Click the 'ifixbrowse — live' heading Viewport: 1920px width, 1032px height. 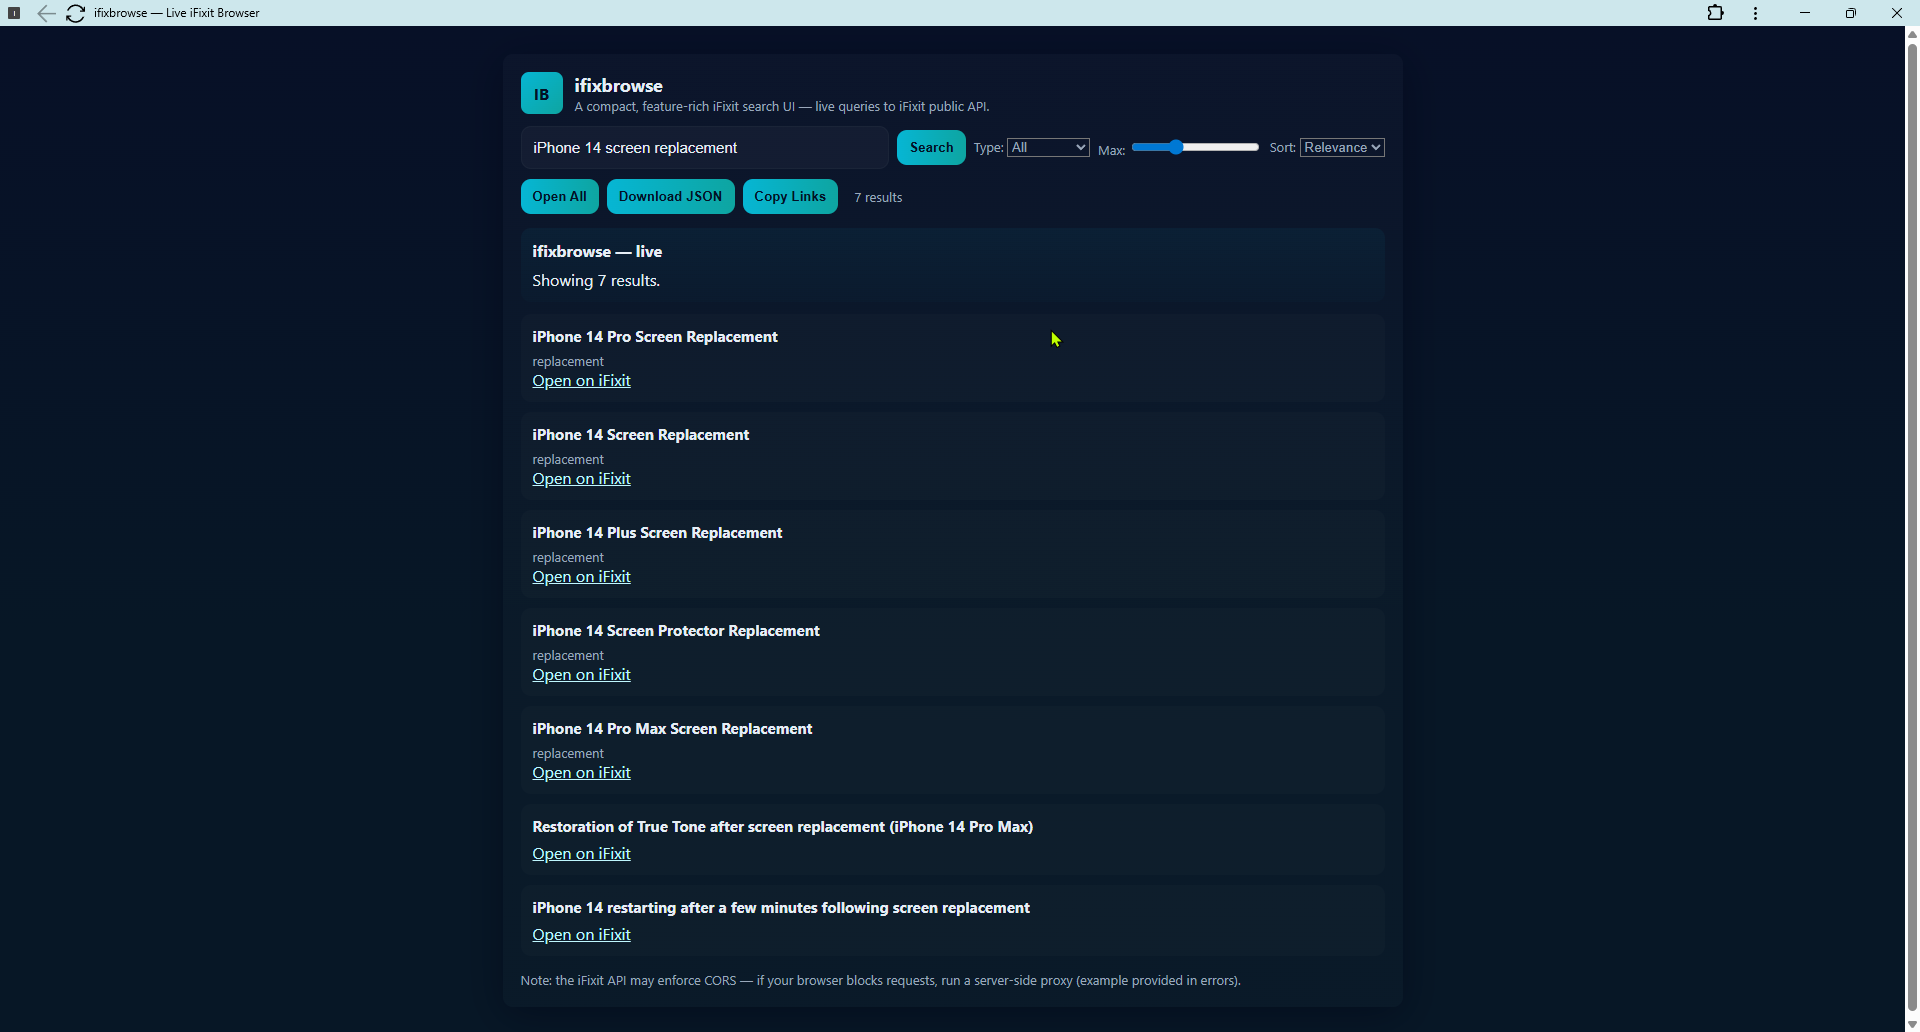coord(597,252)
